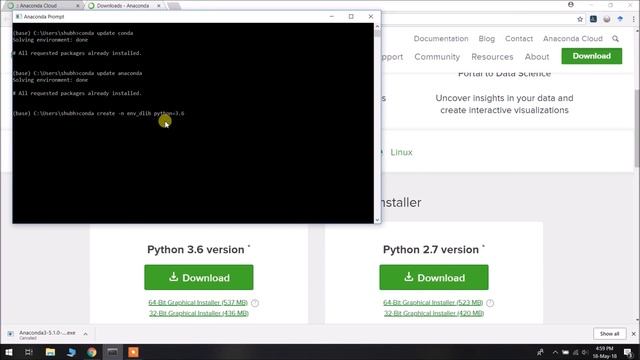The width and height of the screenshot is (640, 360).
Task: Click the search magnifier icon on Anaconda site
Action: tap(615, 39)
